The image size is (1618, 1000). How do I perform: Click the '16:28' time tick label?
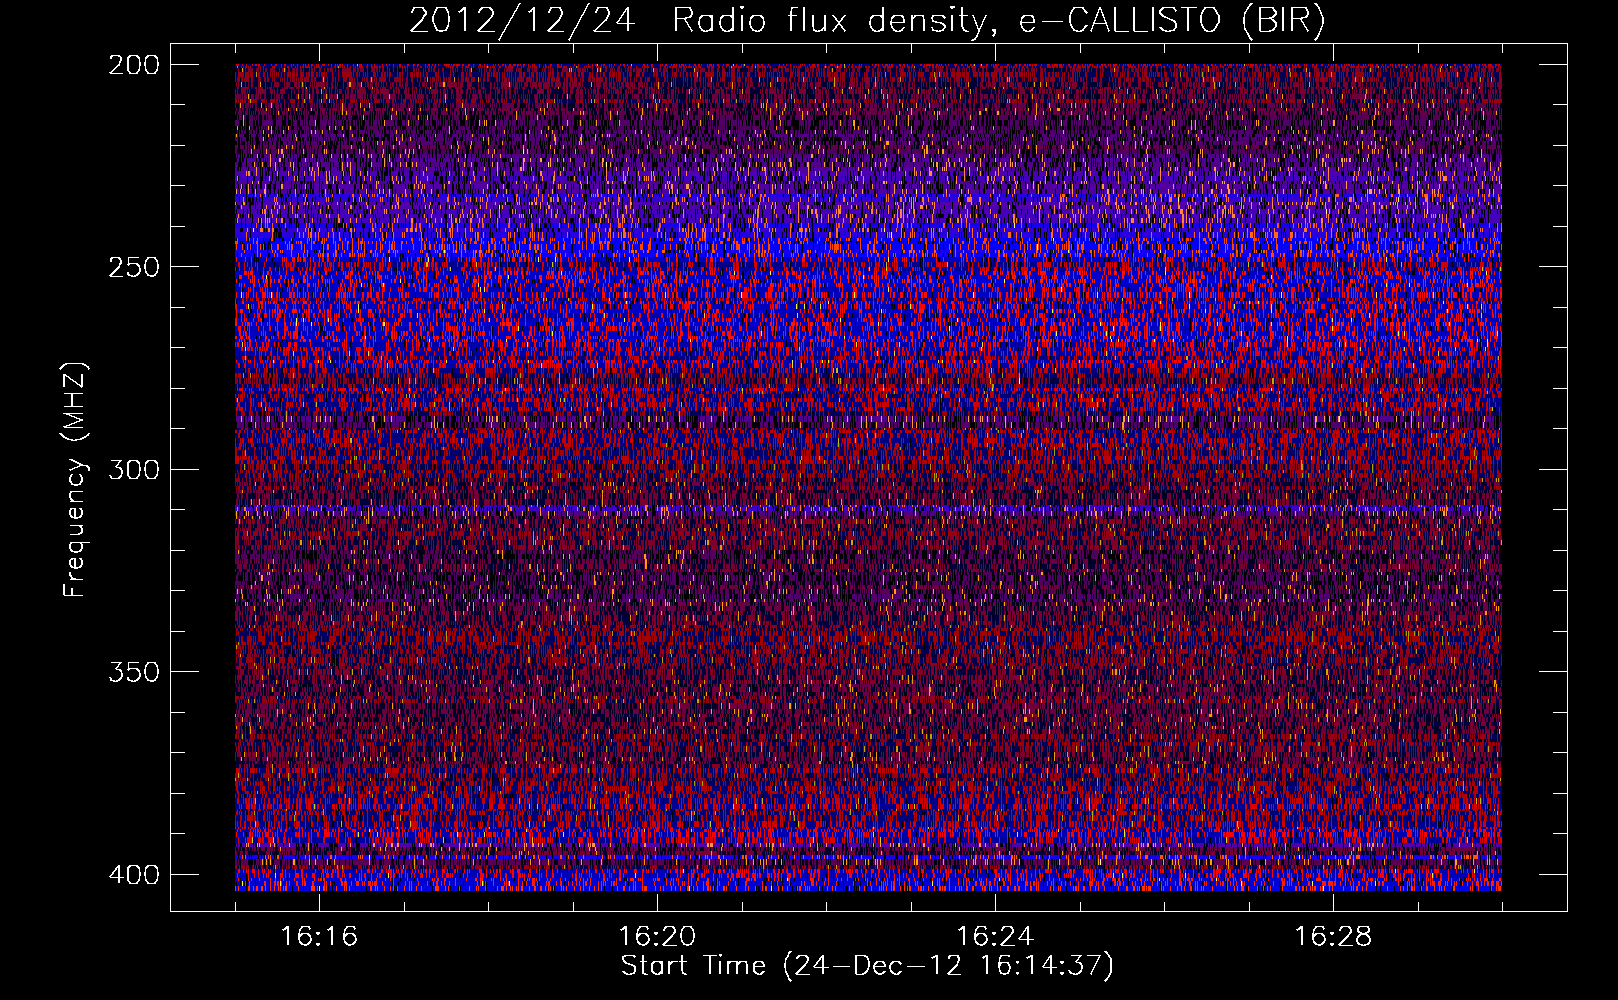pos(1333,937)
